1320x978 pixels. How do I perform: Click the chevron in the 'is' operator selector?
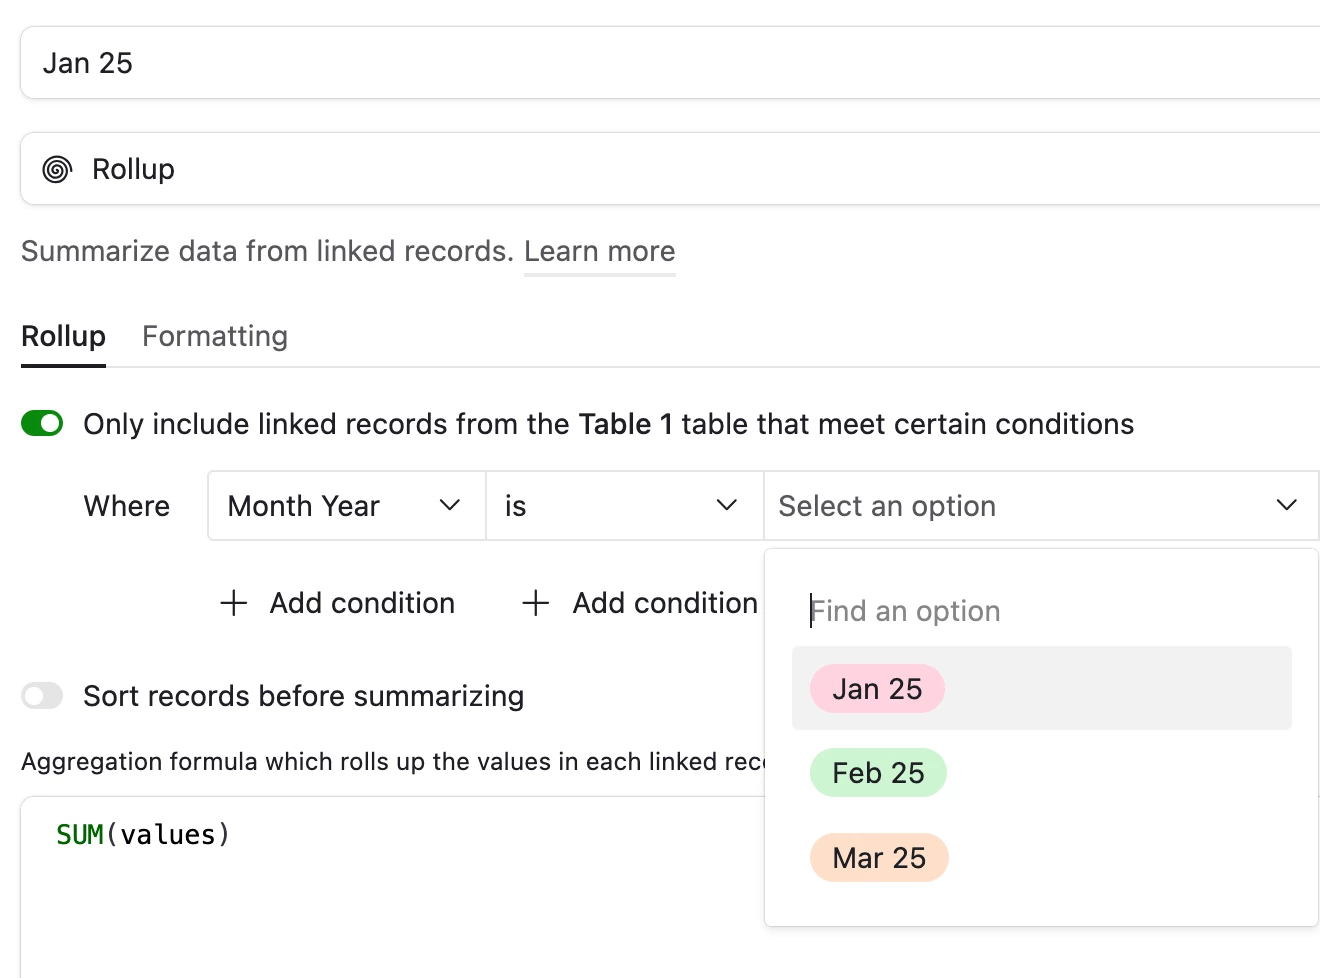click(x=727, y=505)
